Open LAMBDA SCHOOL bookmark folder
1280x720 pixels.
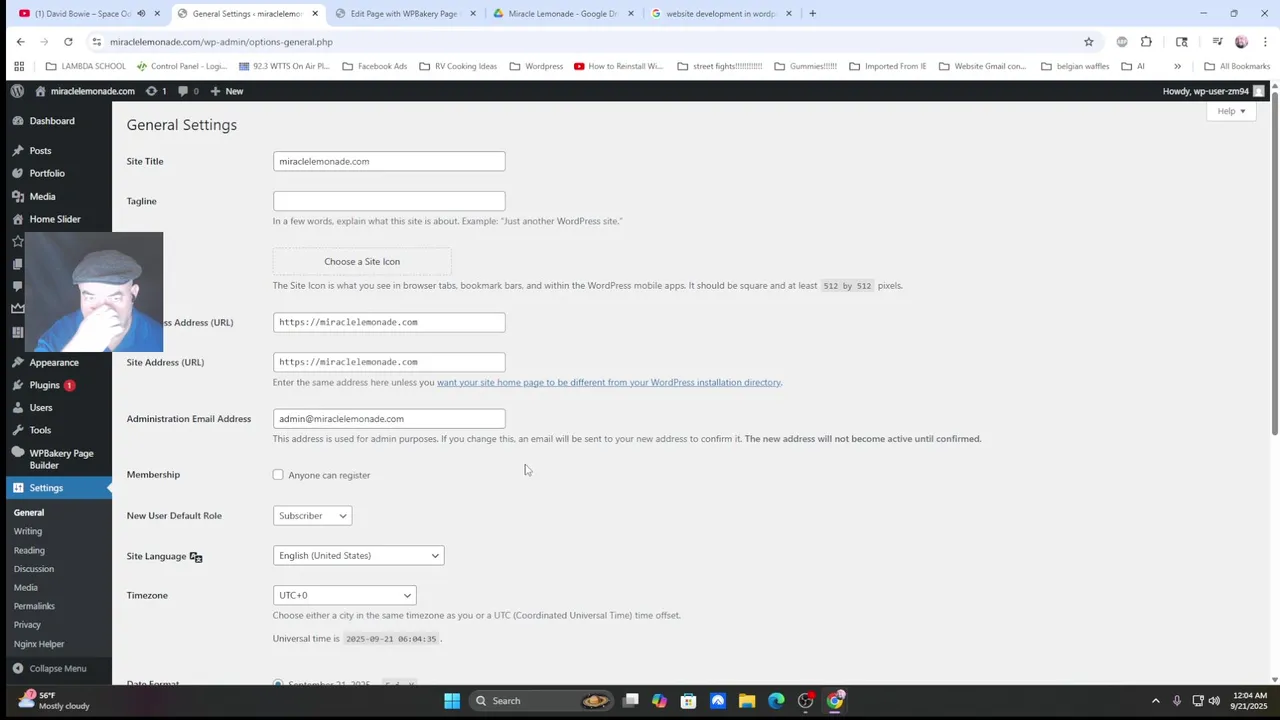[86, 66]
